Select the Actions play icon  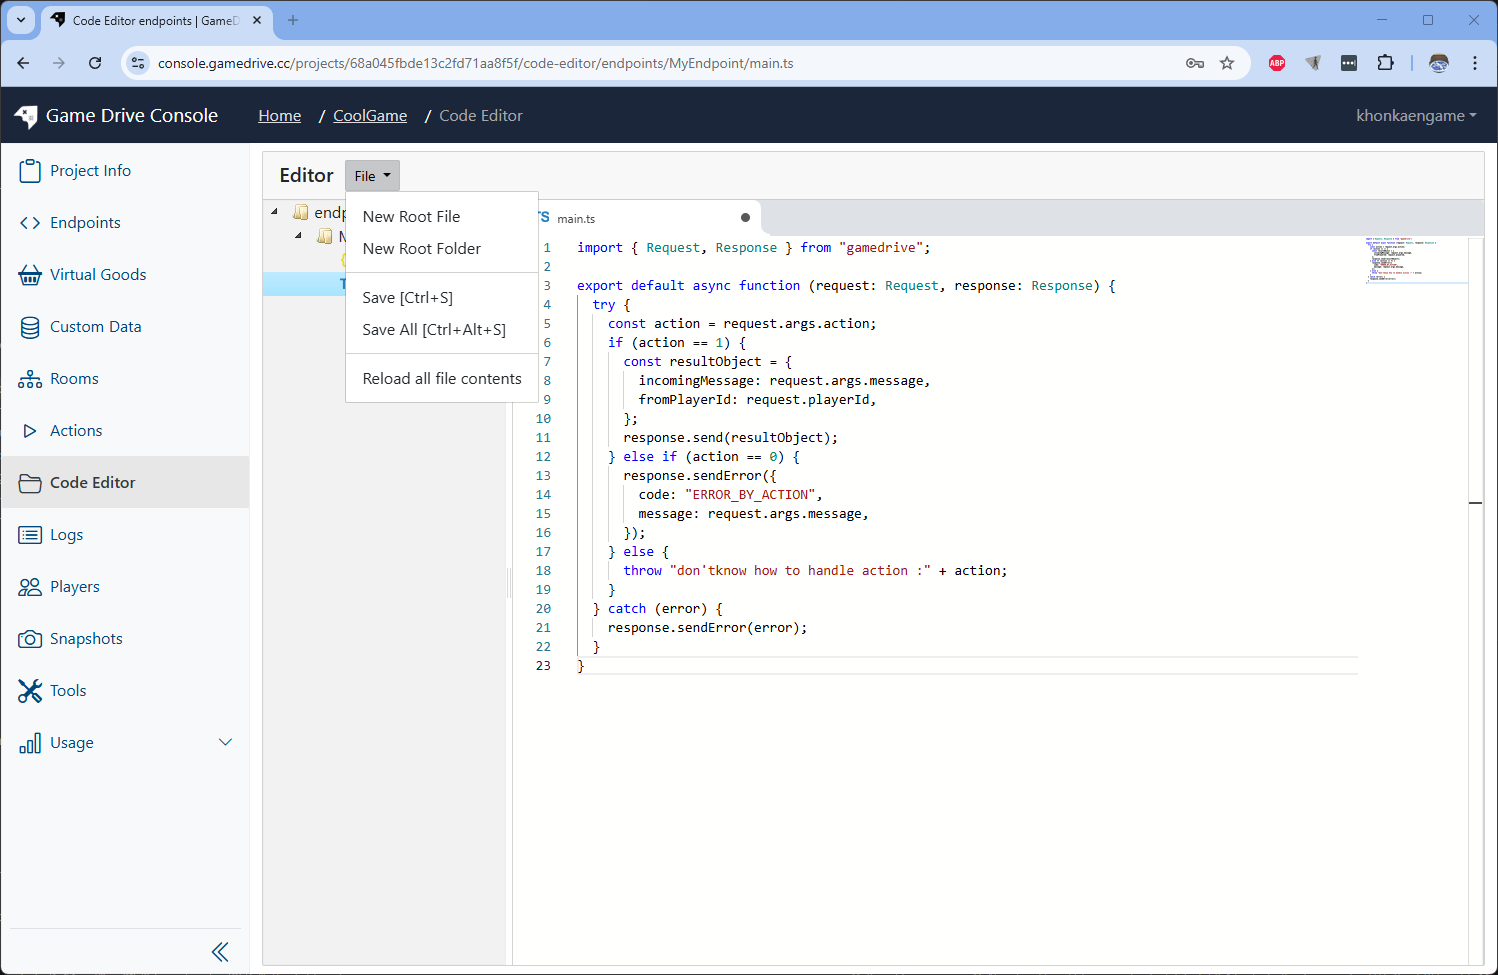[30, 430]
